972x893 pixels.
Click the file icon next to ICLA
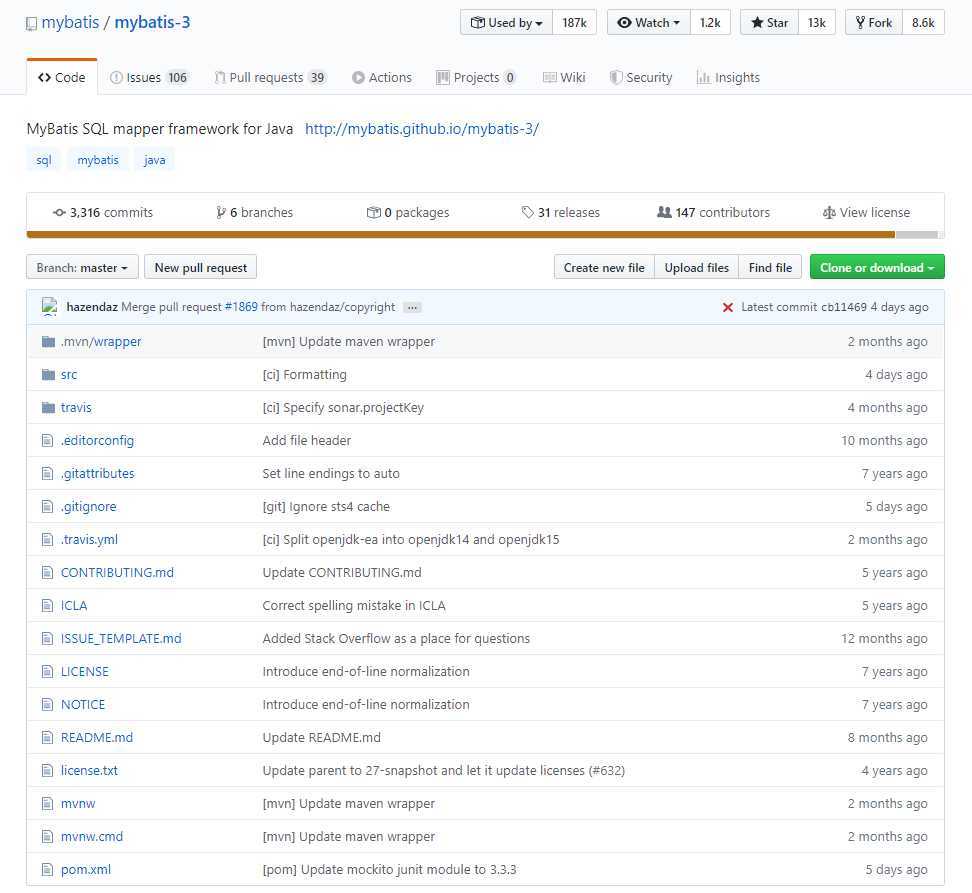coord(47,605)
